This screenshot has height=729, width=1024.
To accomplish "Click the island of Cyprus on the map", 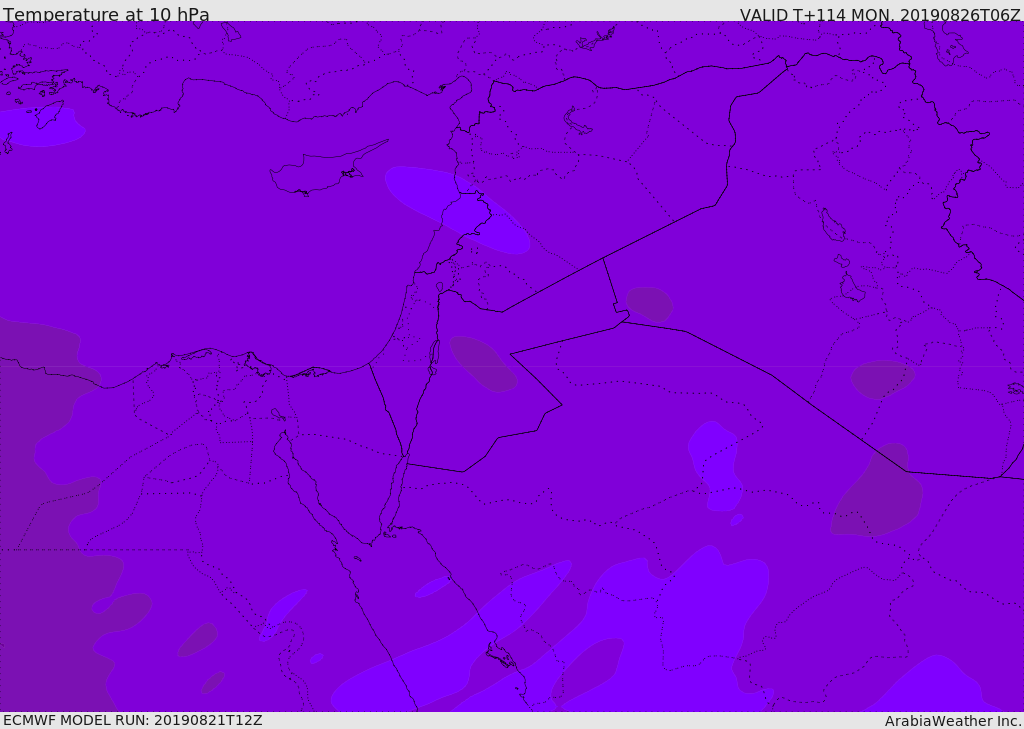I will (327, 168).
